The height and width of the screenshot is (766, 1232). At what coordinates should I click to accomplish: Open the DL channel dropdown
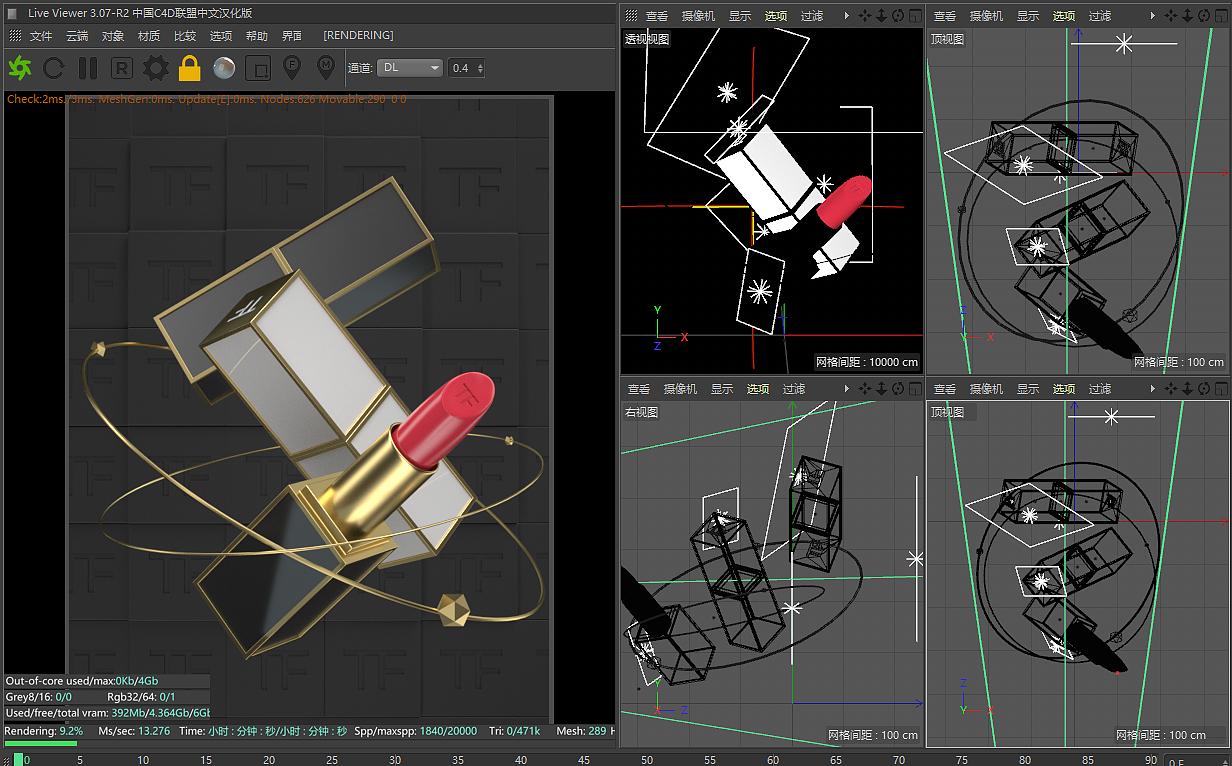(x=410, y=68)
